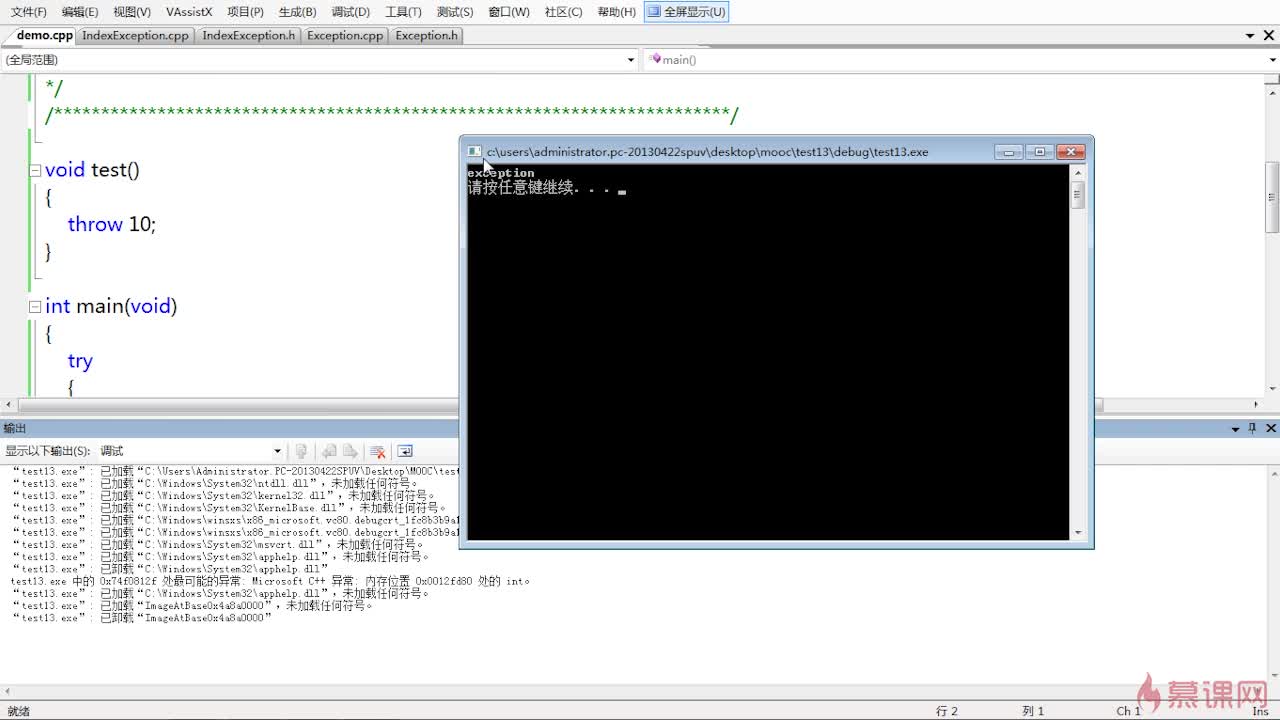This screenshot has height=720, width=1280.
Task: Click the console vertical scrollbar thumb
Action: (1078, 194)
